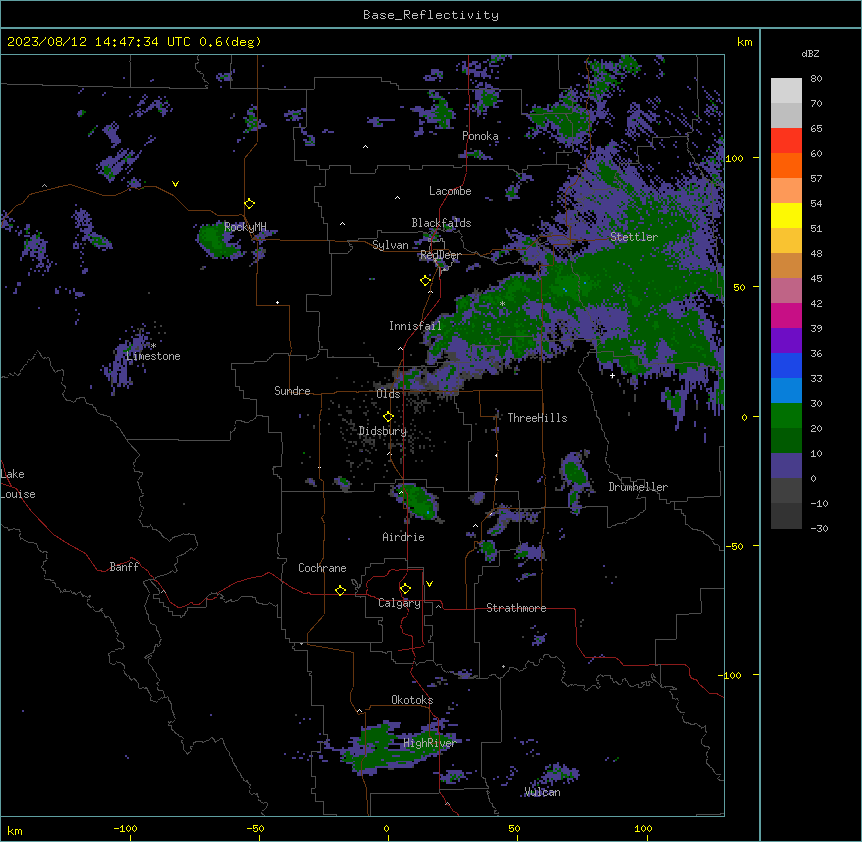Viewport: 862px width, 842px height.
Task: Pick the bright yellow swatch between 54 and 51
Action: 786,215
